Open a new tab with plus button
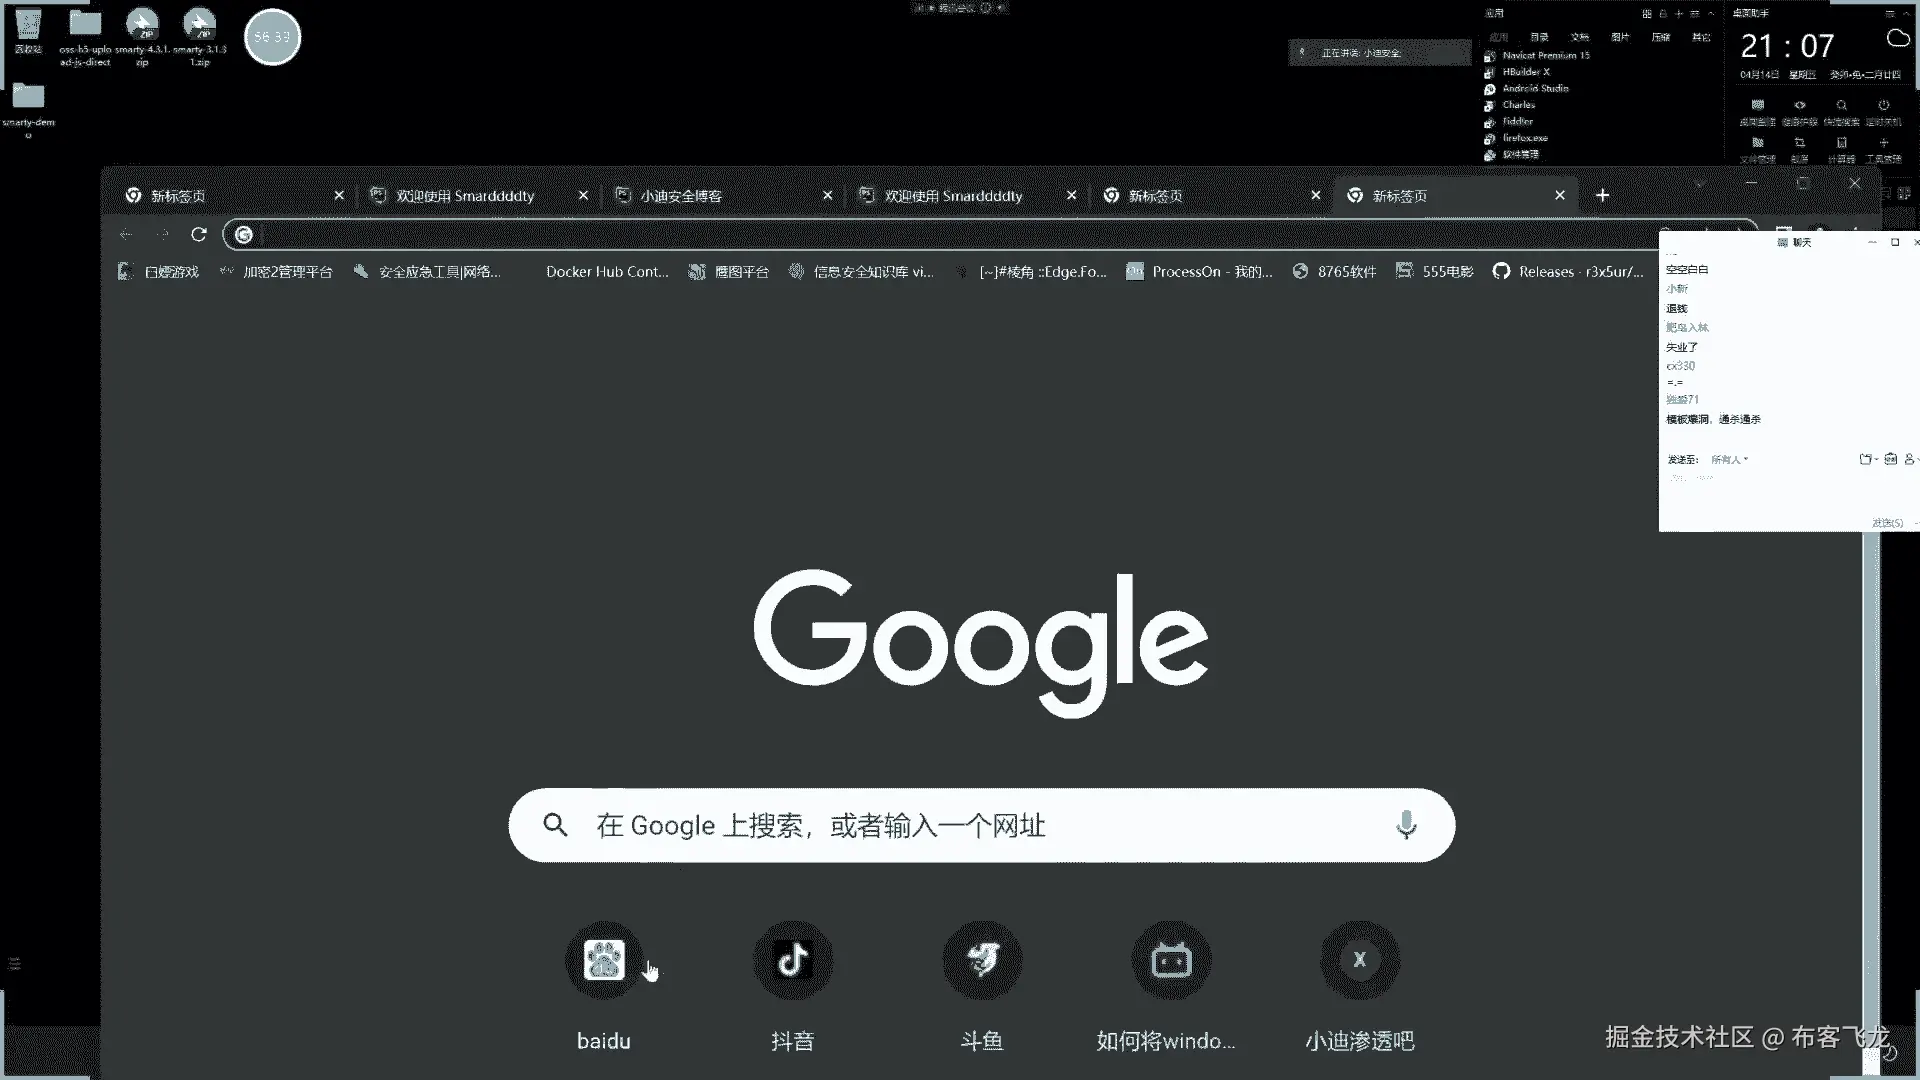This screenshot has width=1920, height=1080. pos(1602,195)
